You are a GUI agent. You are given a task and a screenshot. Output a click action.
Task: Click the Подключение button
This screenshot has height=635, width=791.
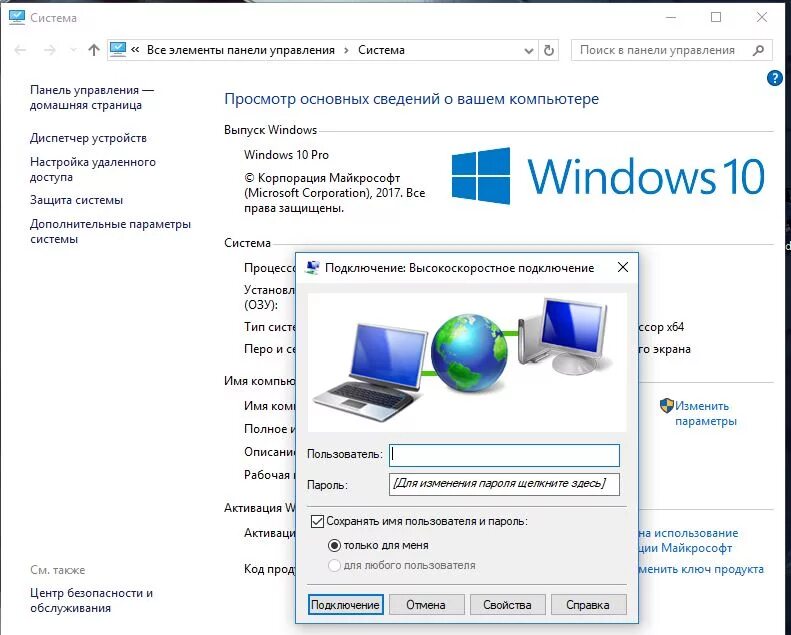pos(346,604)
